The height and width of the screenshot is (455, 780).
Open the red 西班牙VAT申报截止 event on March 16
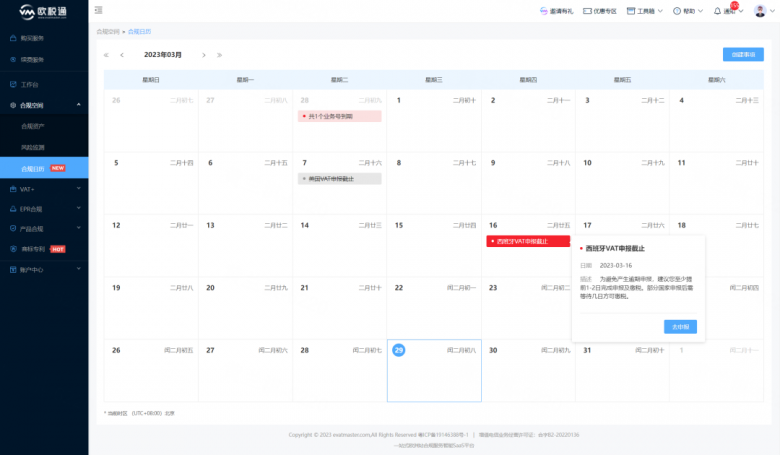click(x=528, y=241)
